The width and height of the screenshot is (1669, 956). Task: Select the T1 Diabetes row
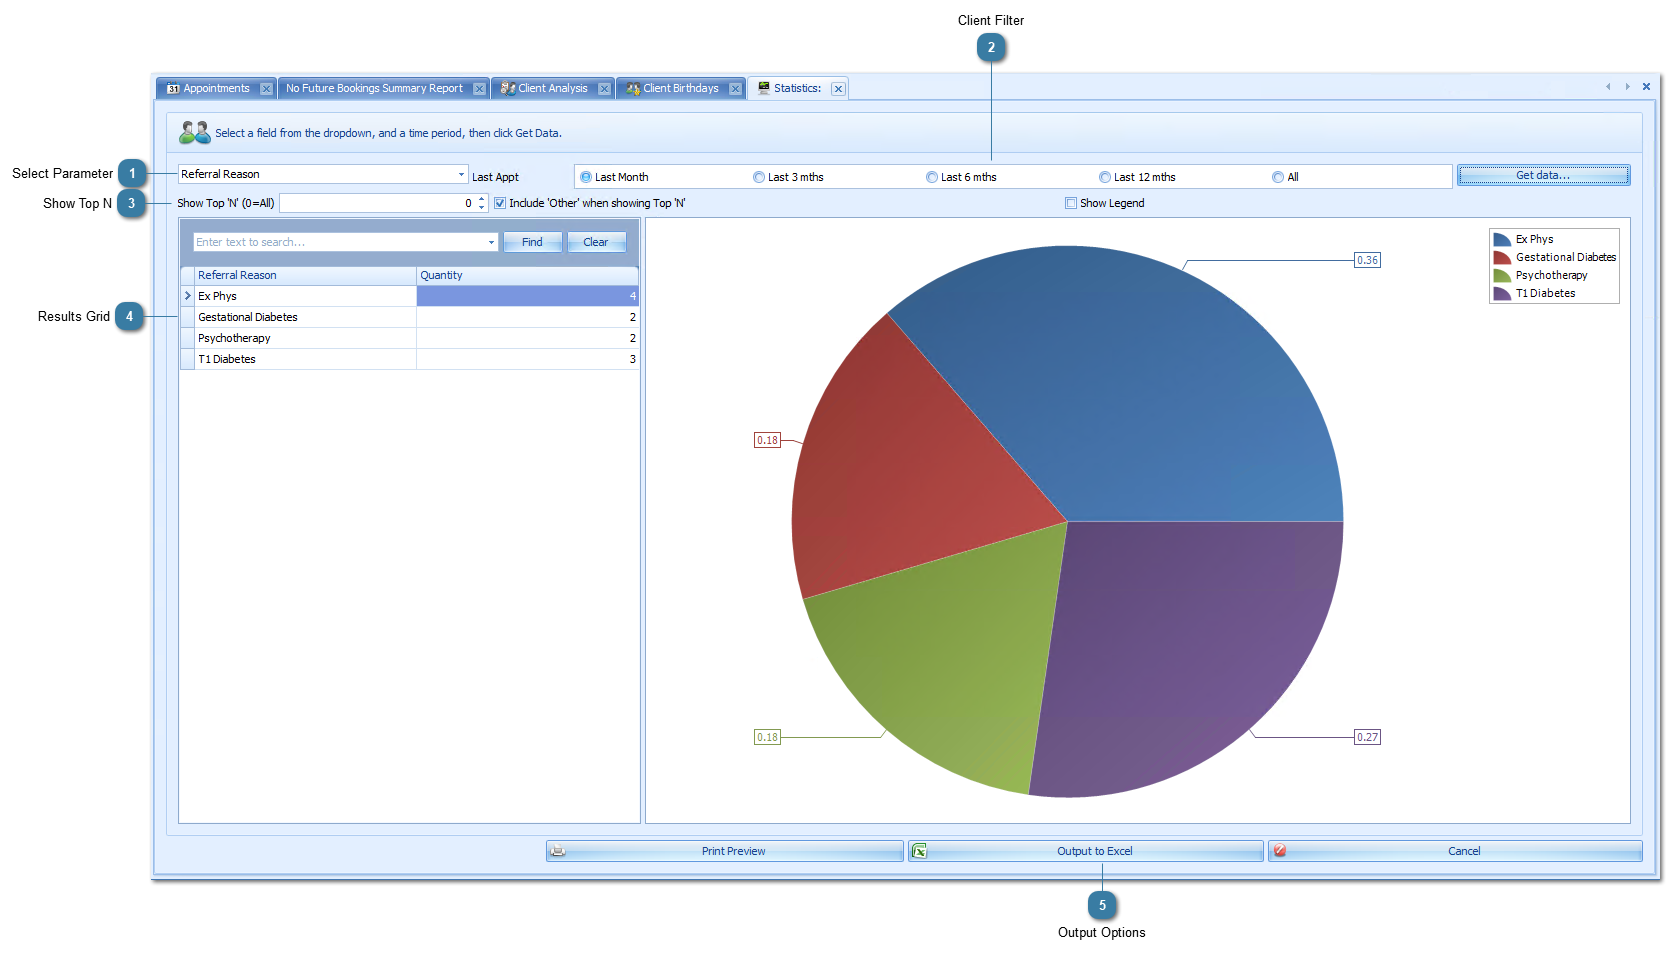pos(409,359)
